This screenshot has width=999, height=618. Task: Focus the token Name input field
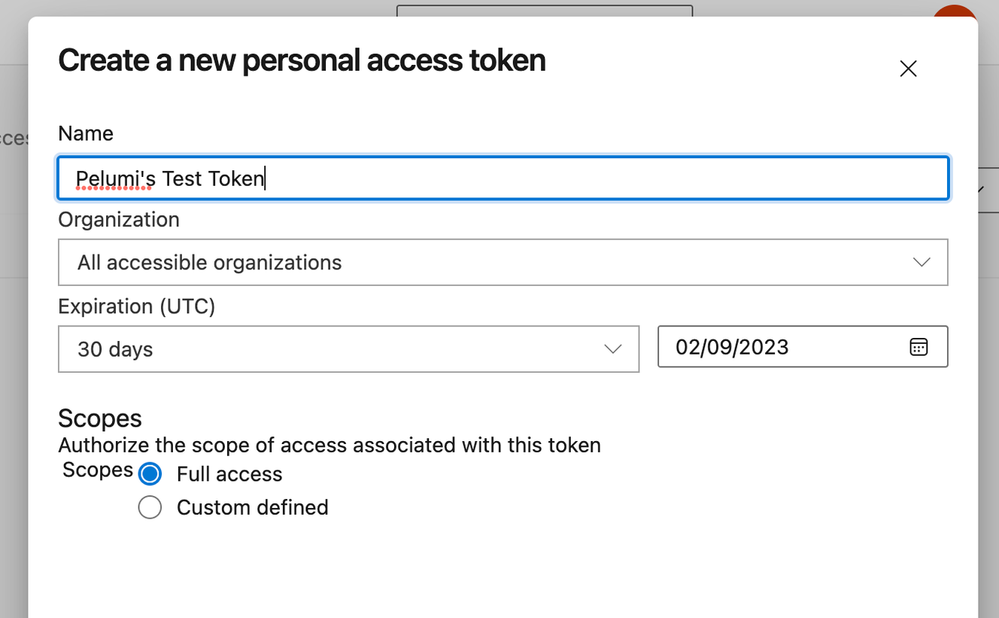point(503,178)
